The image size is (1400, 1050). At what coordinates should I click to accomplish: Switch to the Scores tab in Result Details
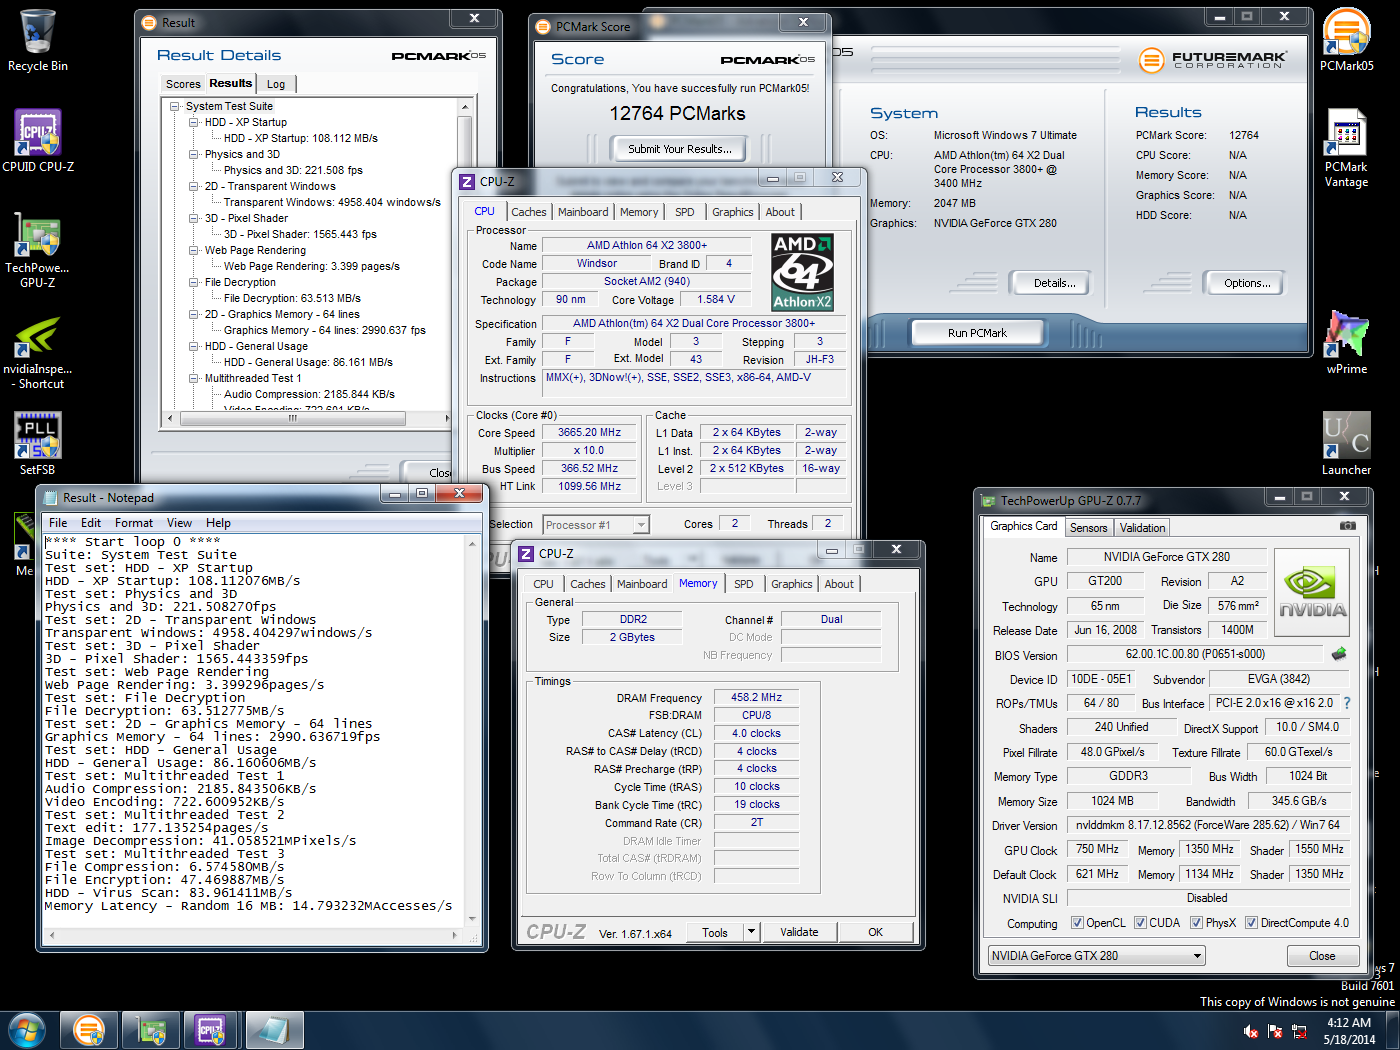(183, 84)
